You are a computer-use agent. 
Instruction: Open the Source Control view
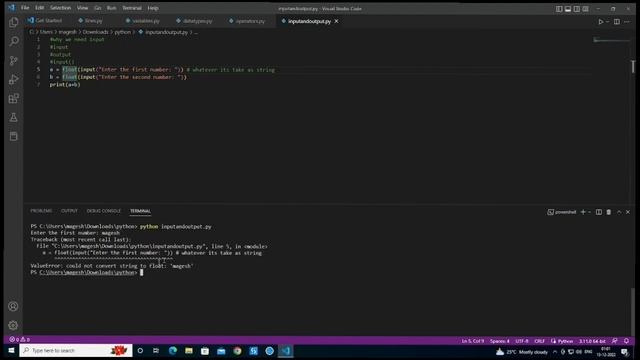[13, 60]
